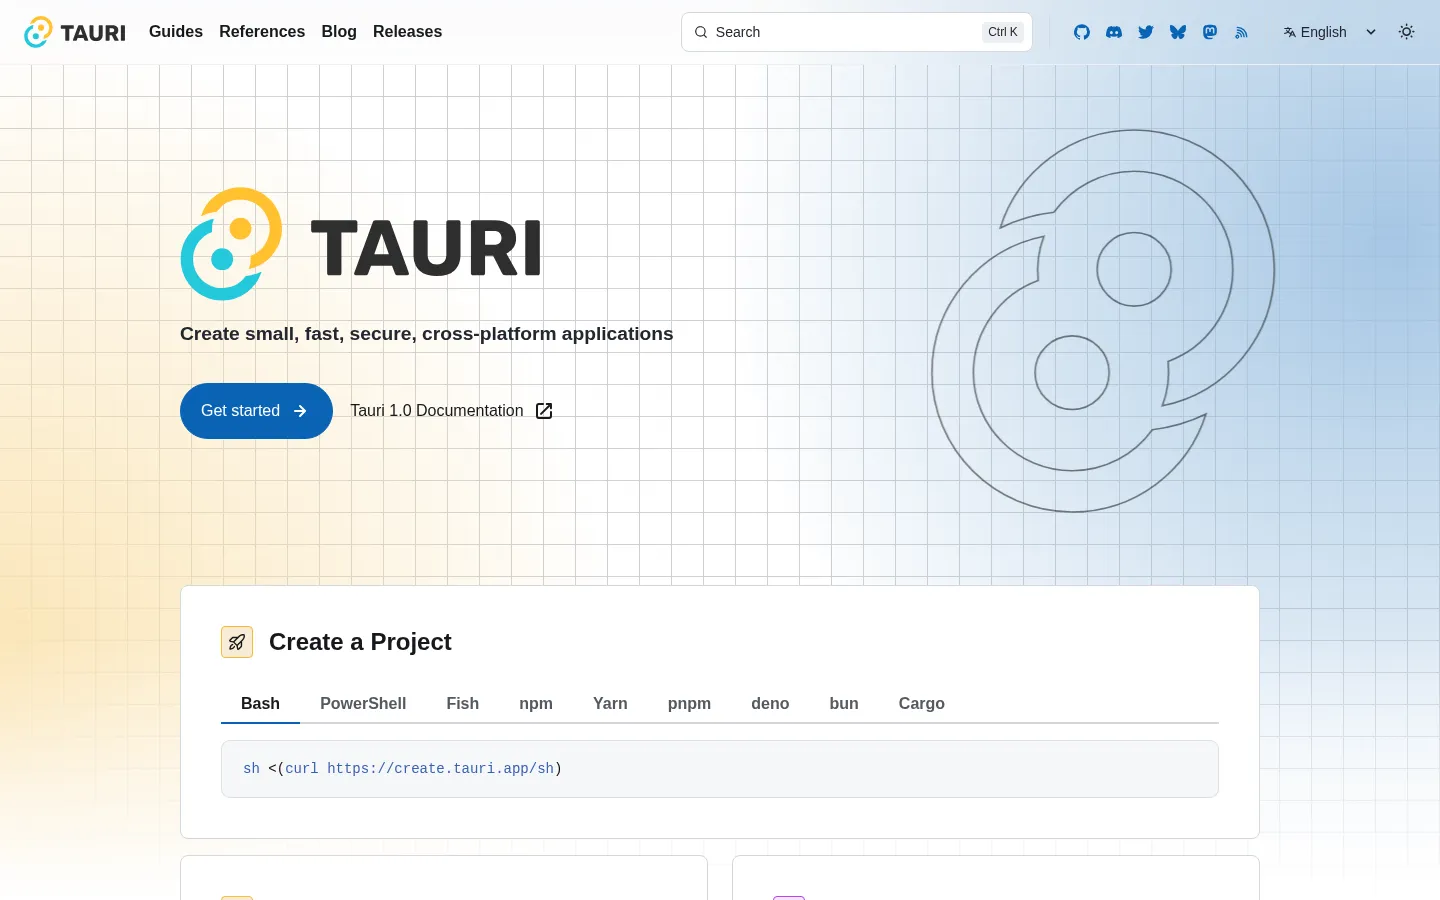Click the outlined Tauri logo illustration
Viewport: 1440px width, 900px height.
1103,321
